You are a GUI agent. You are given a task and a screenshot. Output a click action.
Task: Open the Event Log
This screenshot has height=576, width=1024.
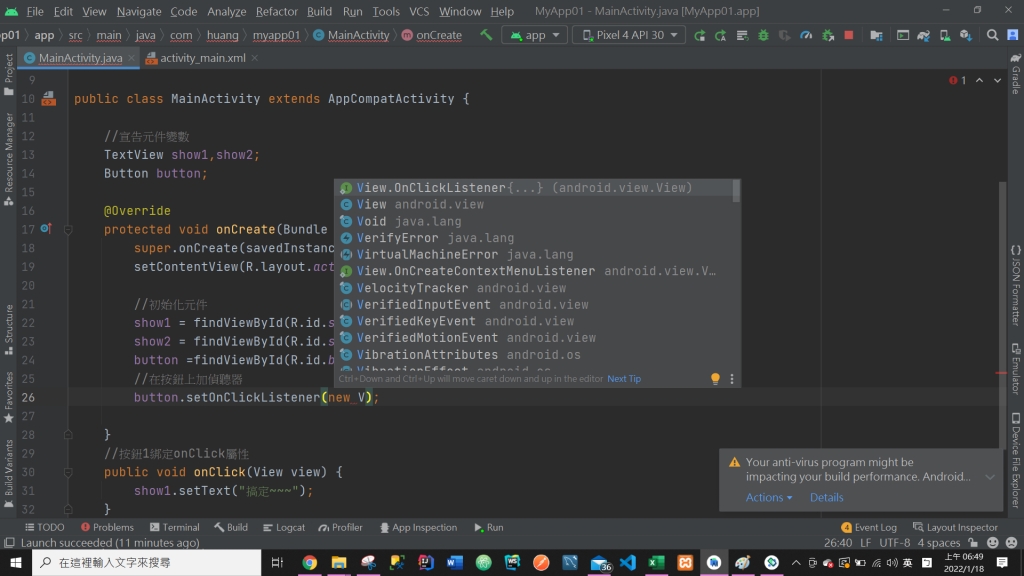pyautogui.click(x=869, y=528)
